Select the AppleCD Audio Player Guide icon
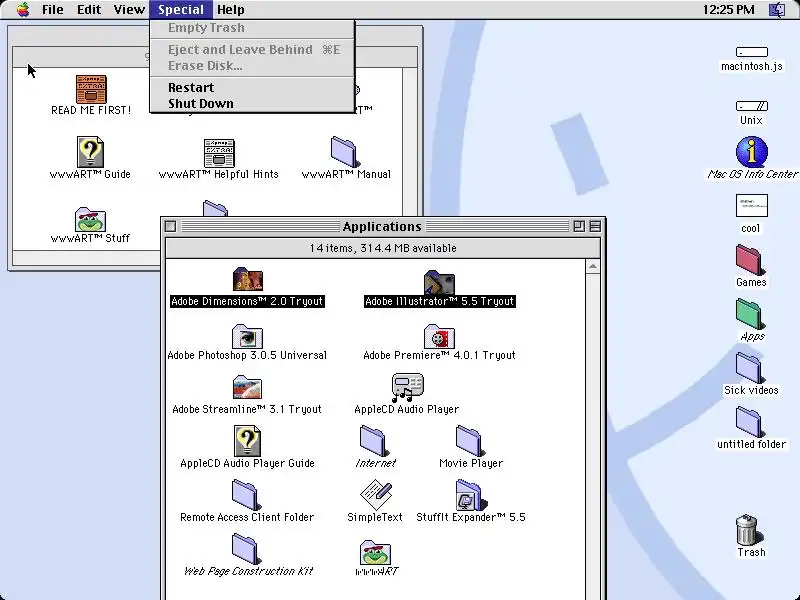 [x=247, y=441]
